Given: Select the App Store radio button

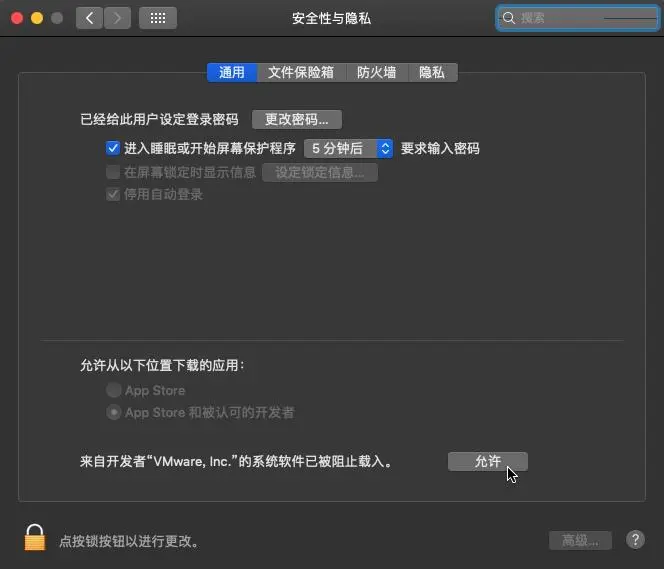Looking at the screenshot, I should coord(113,390).
